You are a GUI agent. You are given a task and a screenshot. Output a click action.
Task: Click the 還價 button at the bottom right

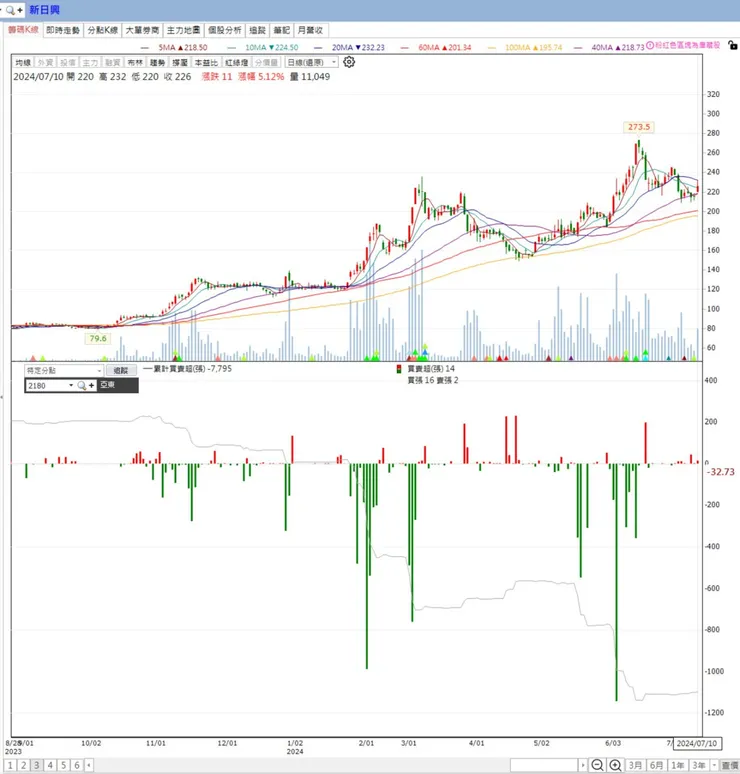(730, 765)
